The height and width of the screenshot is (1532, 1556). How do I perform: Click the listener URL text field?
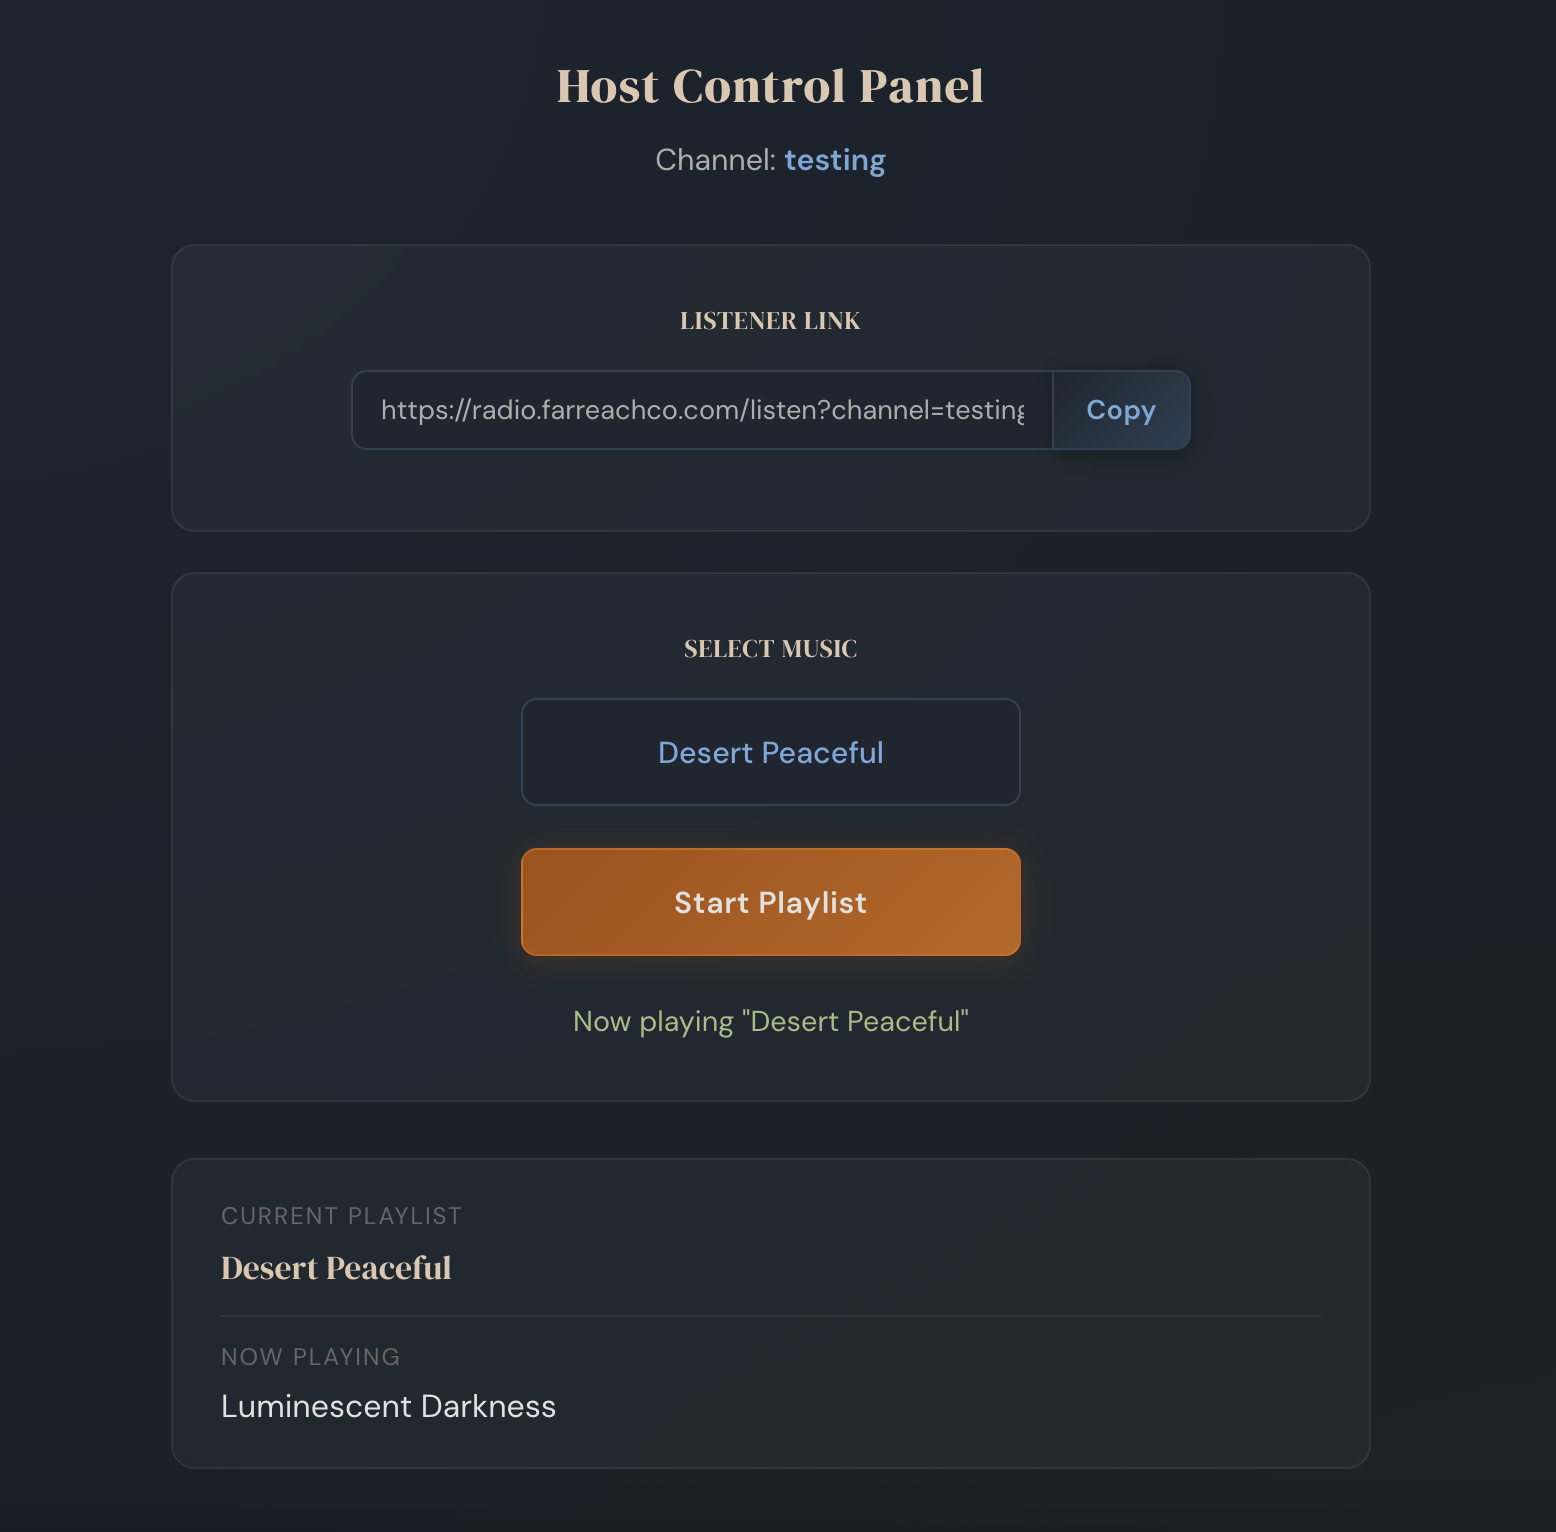click(x=702, y=410)
